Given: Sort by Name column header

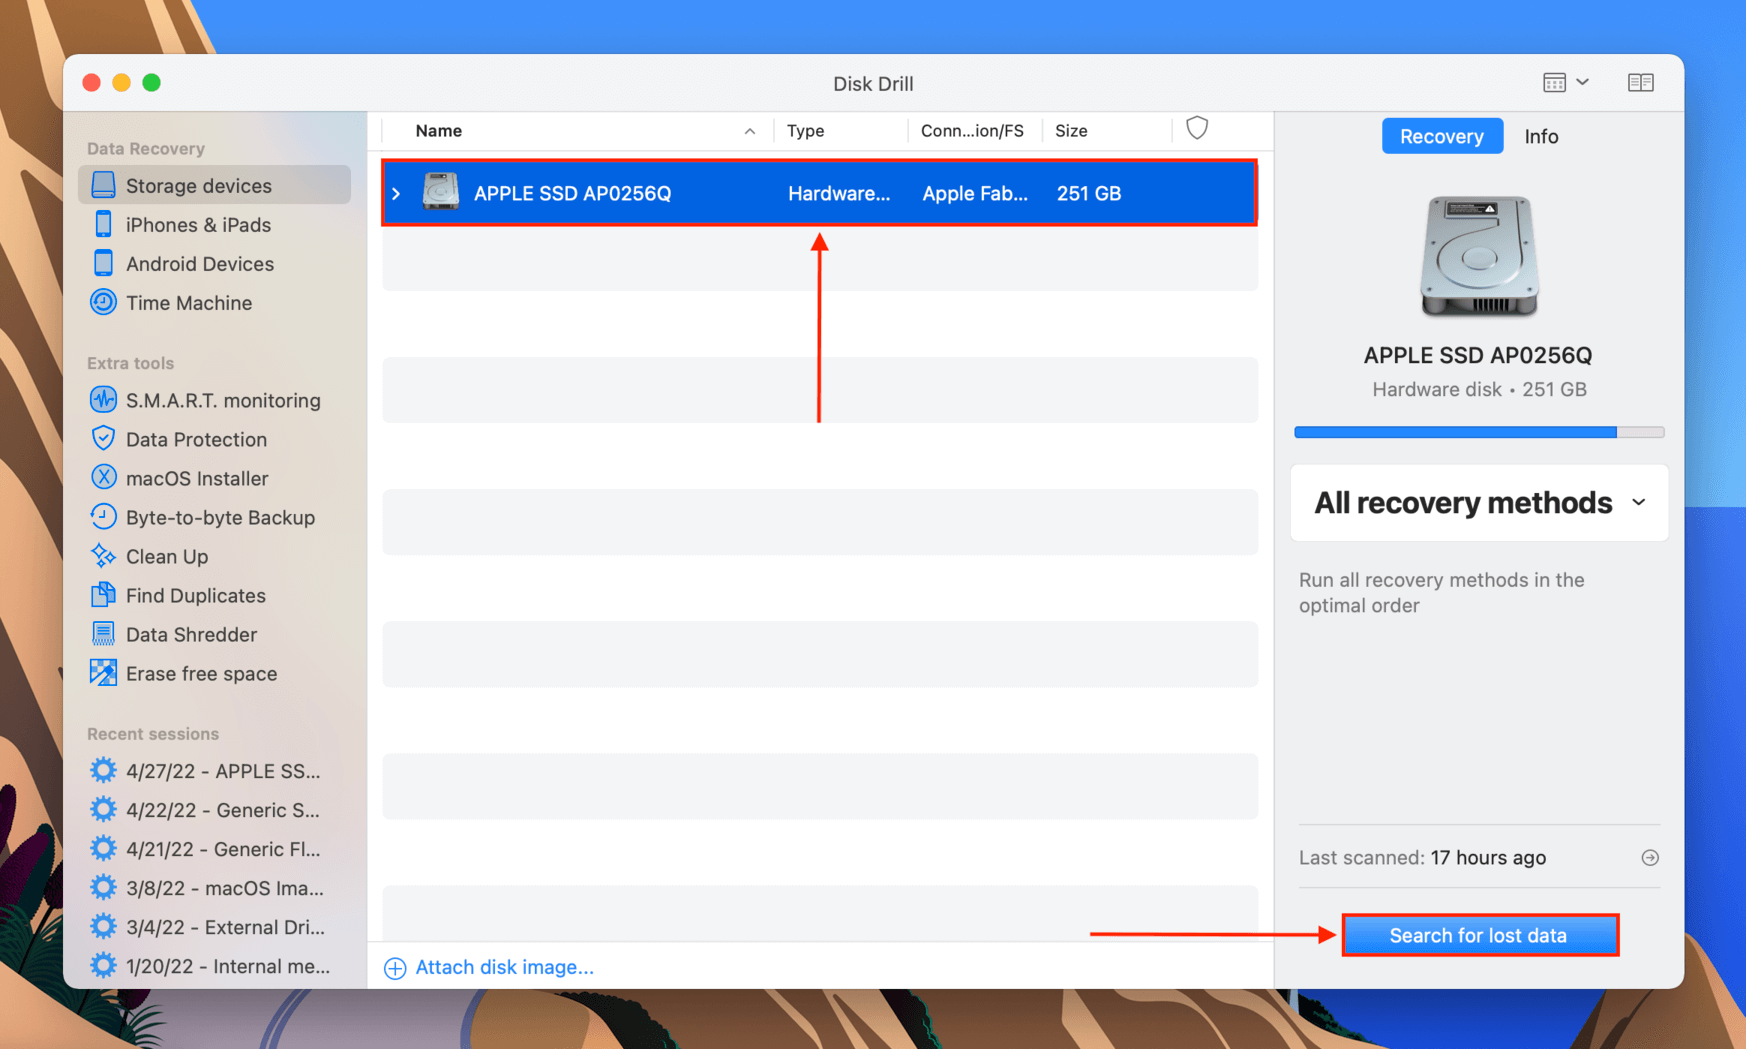Looking at the screenshot, I should pos(438,131).
